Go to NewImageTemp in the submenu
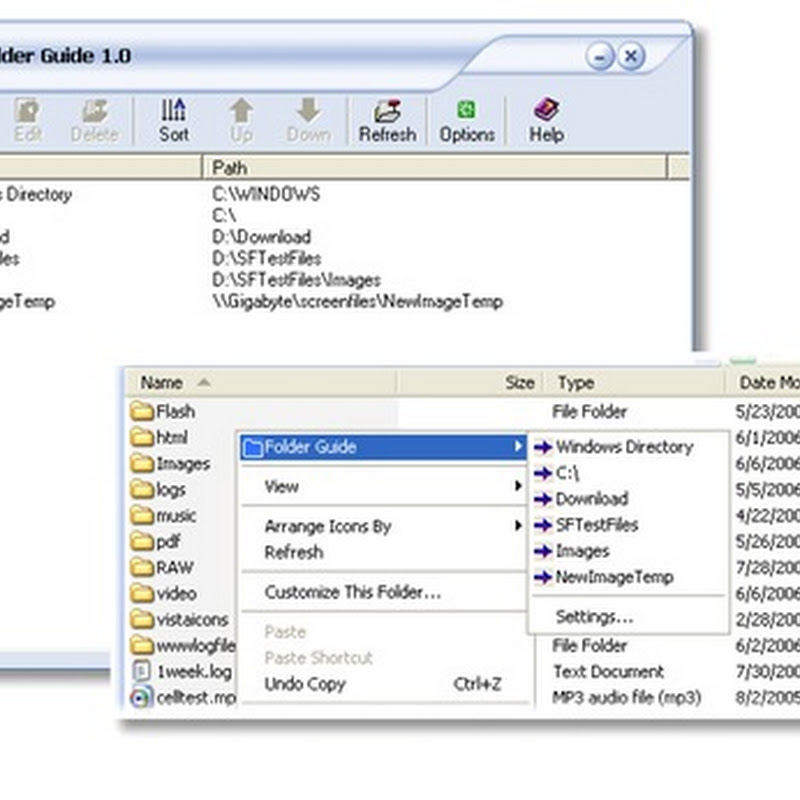 pos(628,577)
